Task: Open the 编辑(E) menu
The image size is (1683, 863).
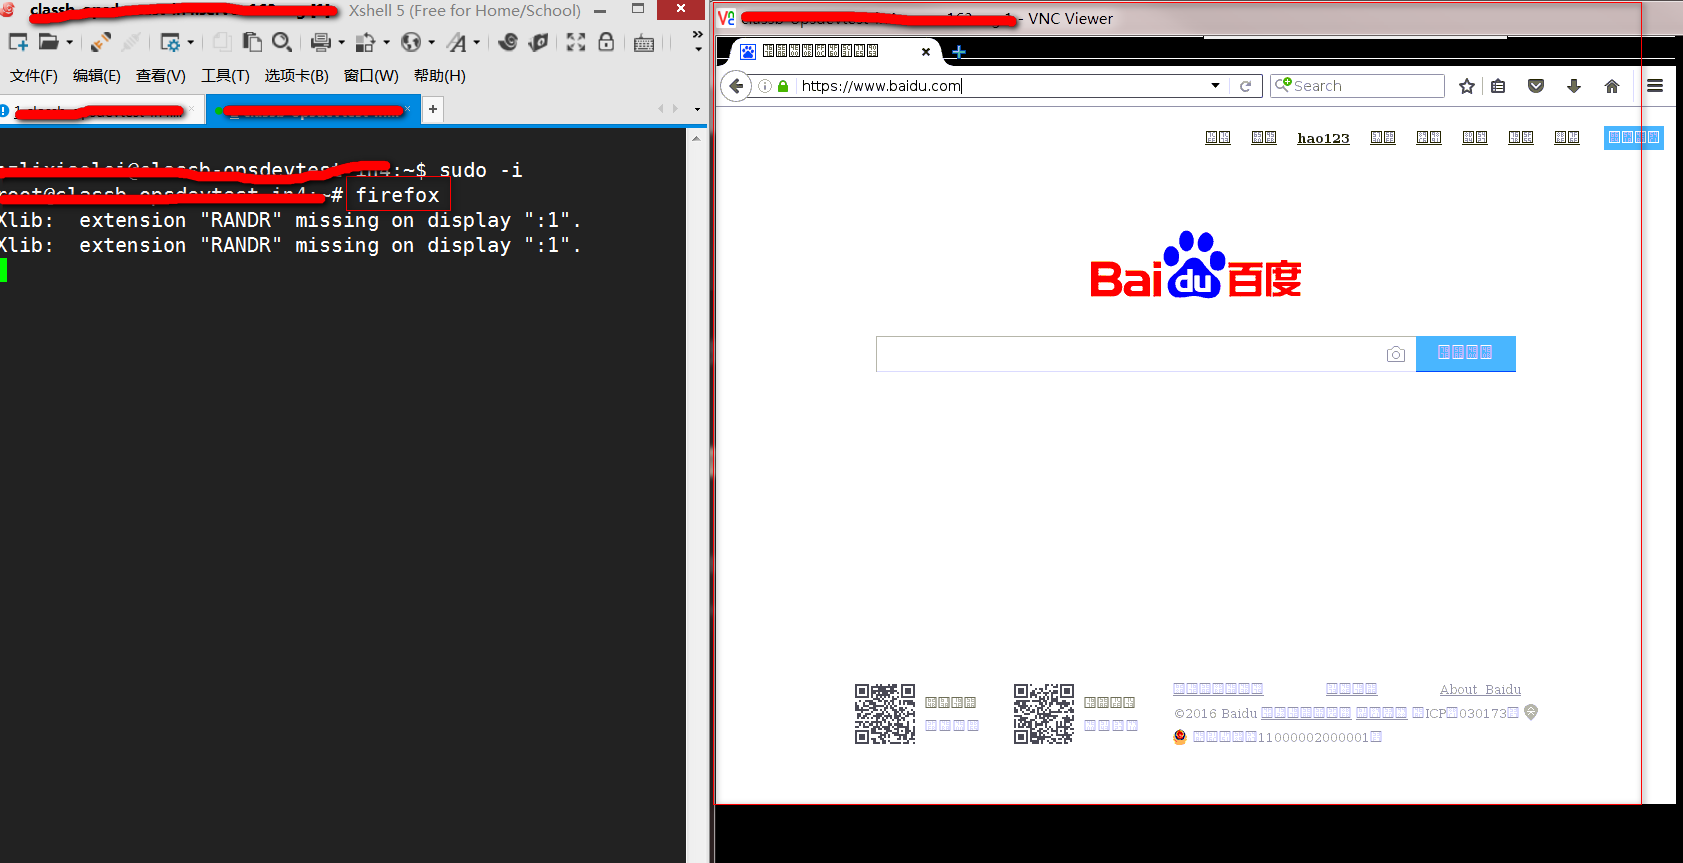Action: point(96,76)
